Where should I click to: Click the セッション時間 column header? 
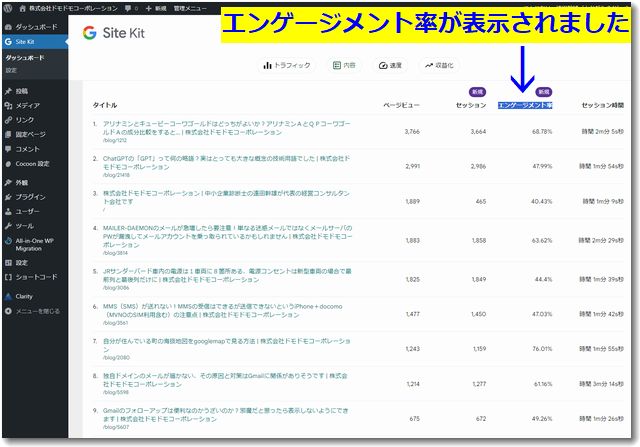point(603,105)
